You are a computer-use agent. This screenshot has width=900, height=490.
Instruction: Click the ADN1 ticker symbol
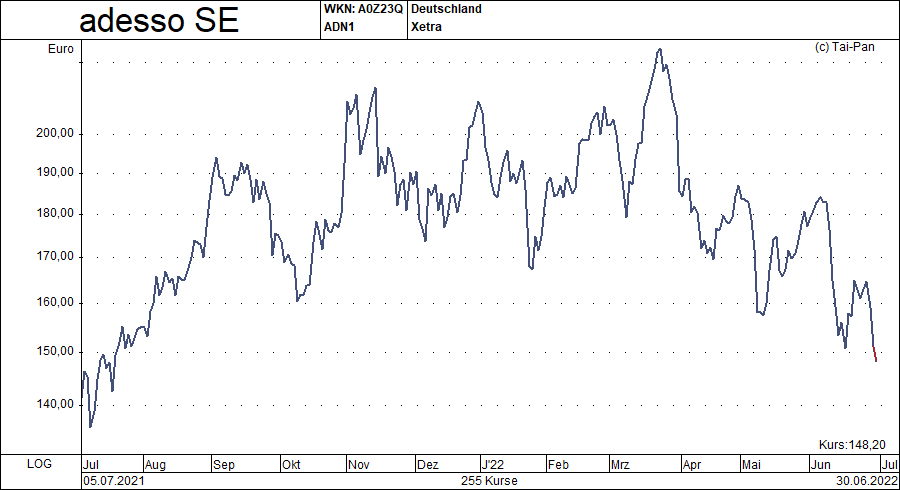pos(339,27)
